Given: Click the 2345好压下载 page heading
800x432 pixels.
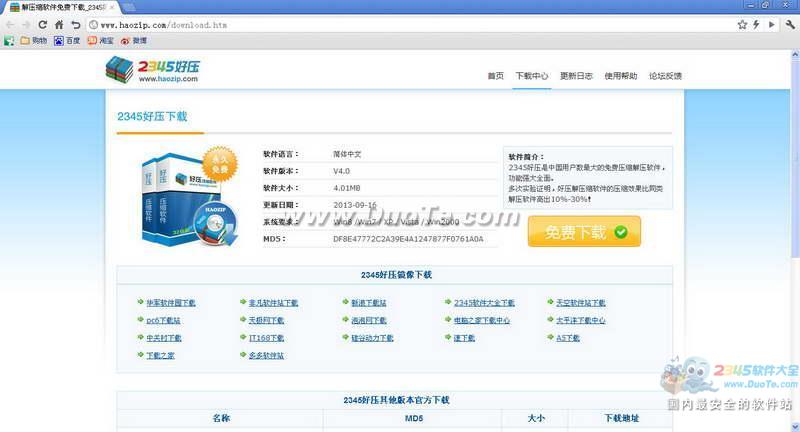Looking at the screenshot, I should pos(152,116).
